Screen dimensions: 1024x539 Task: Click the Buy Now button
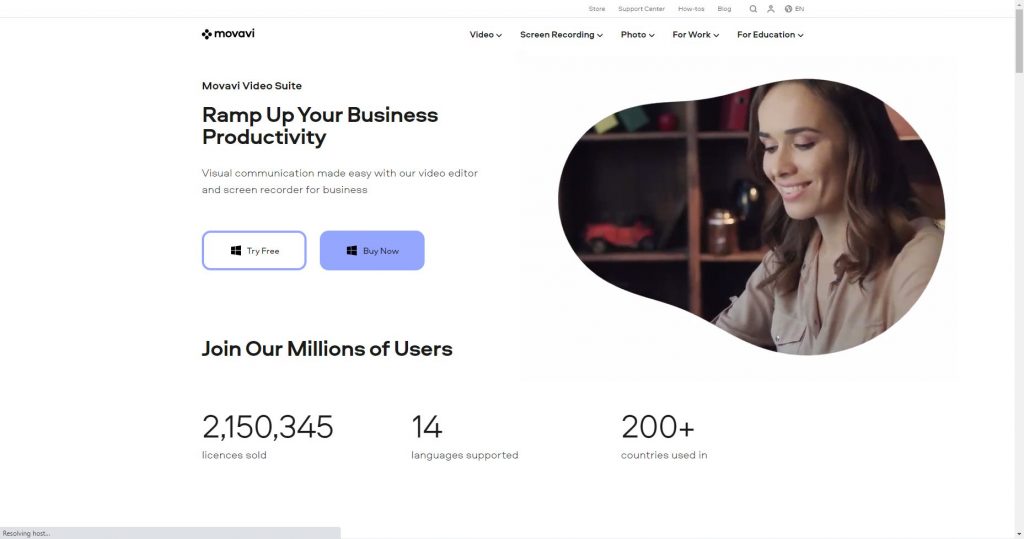click(372, 250)
